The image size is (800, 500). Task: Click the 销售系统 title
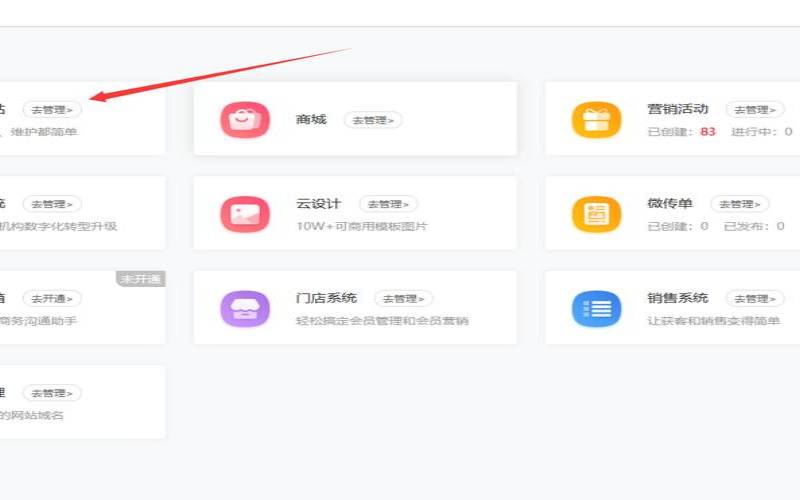678,298
